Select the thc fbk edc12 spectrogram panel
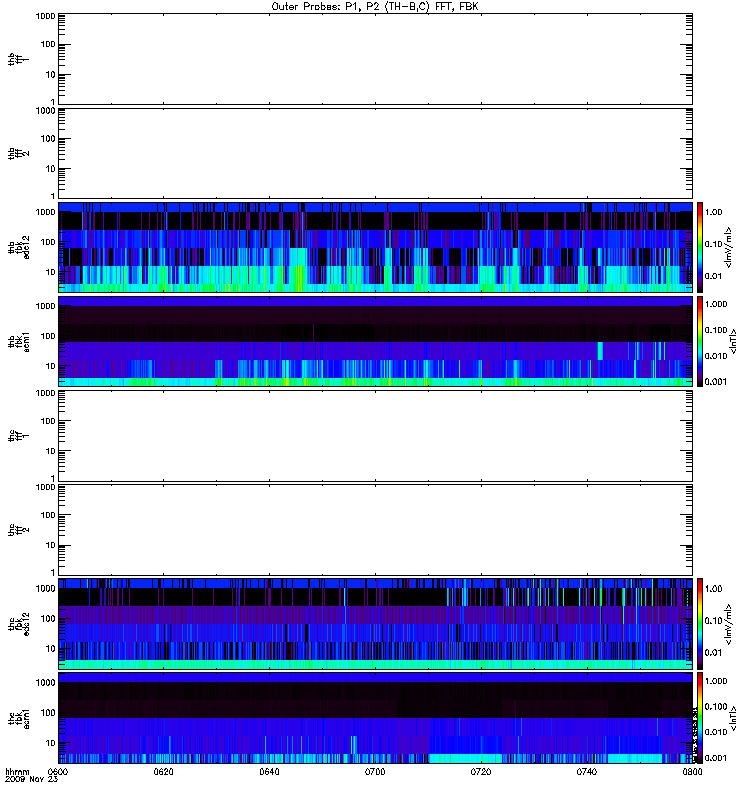Screen dimensions: 750x800 [376, 623]
